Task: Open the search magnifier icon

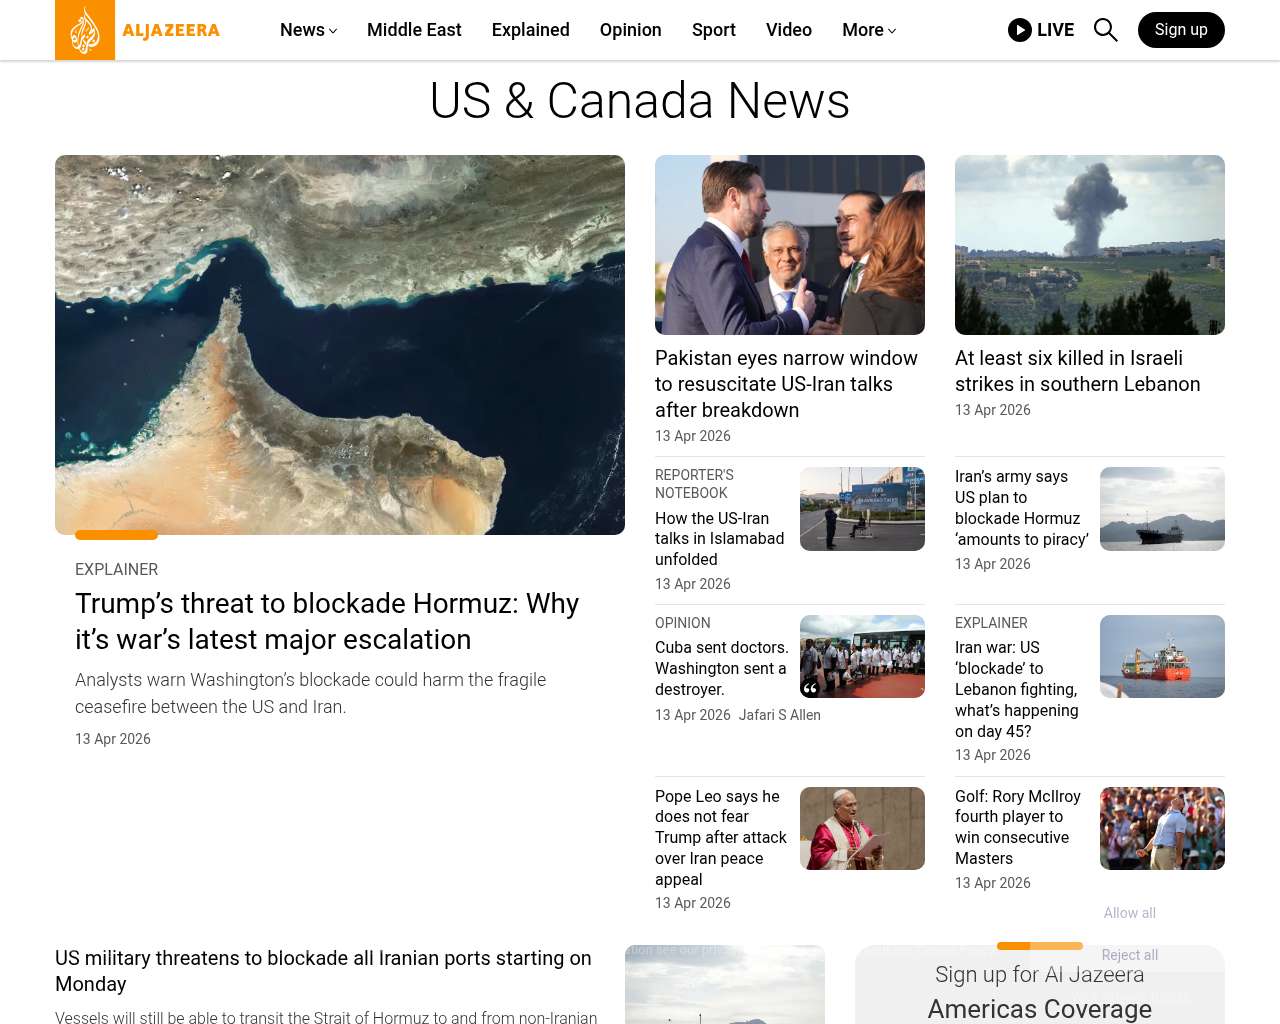Action: [x=1105, y=30]
